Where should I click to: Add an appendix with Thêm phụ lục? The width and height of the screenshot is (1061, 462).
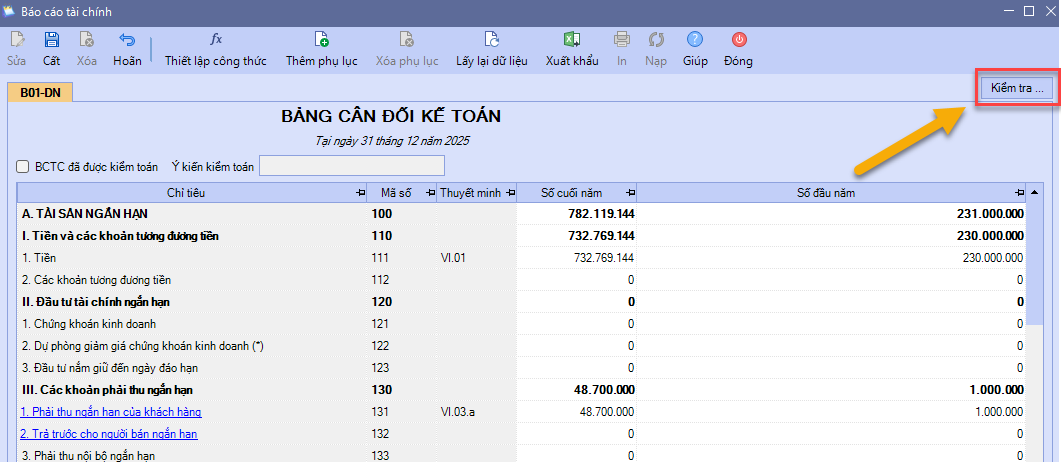click(321, 40)
